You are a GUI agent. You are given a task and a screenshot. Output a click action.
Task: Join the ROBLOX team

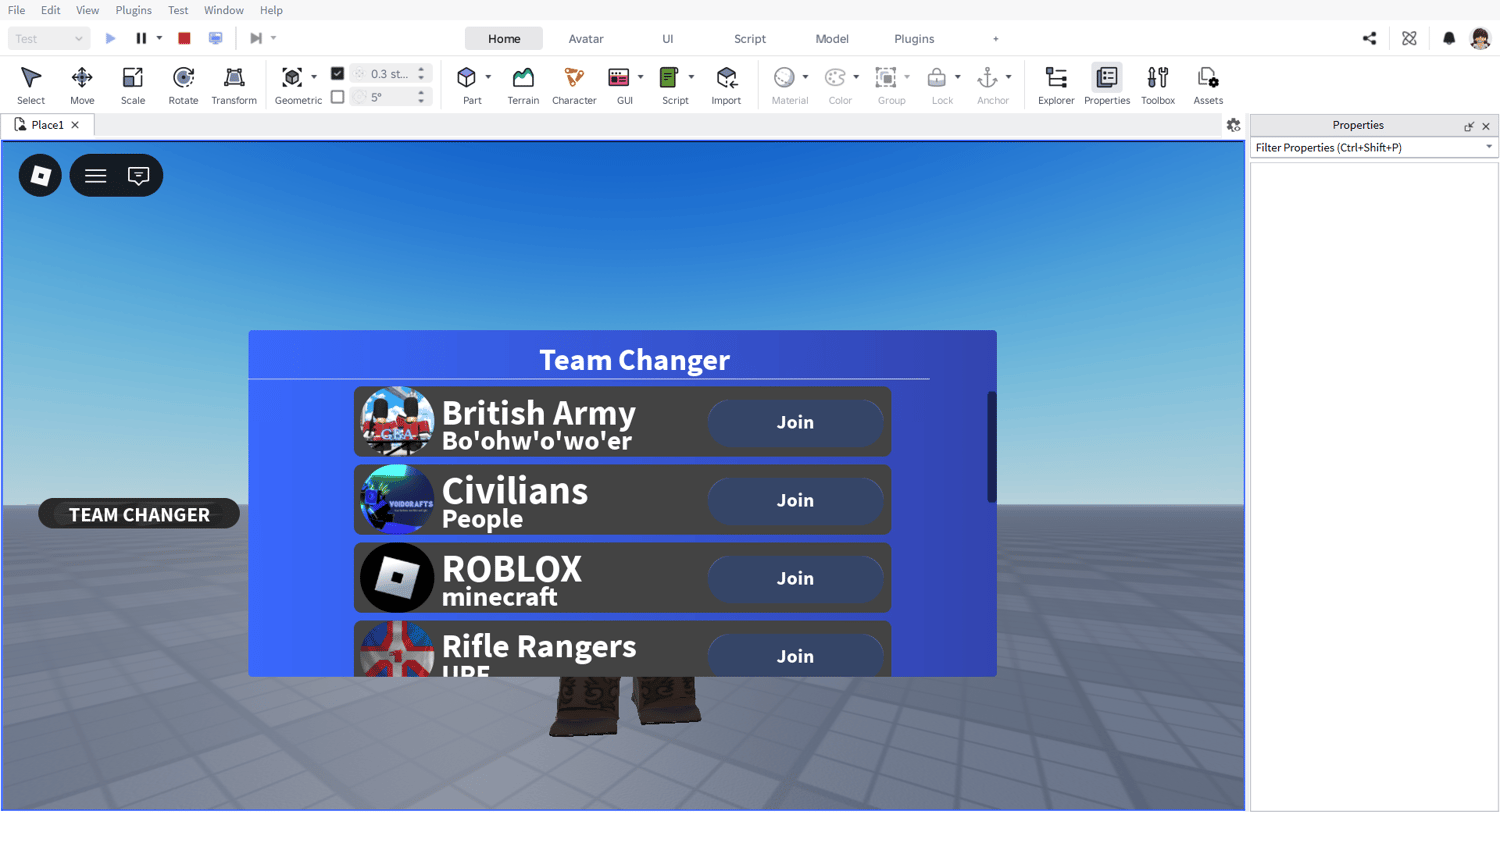795,578
